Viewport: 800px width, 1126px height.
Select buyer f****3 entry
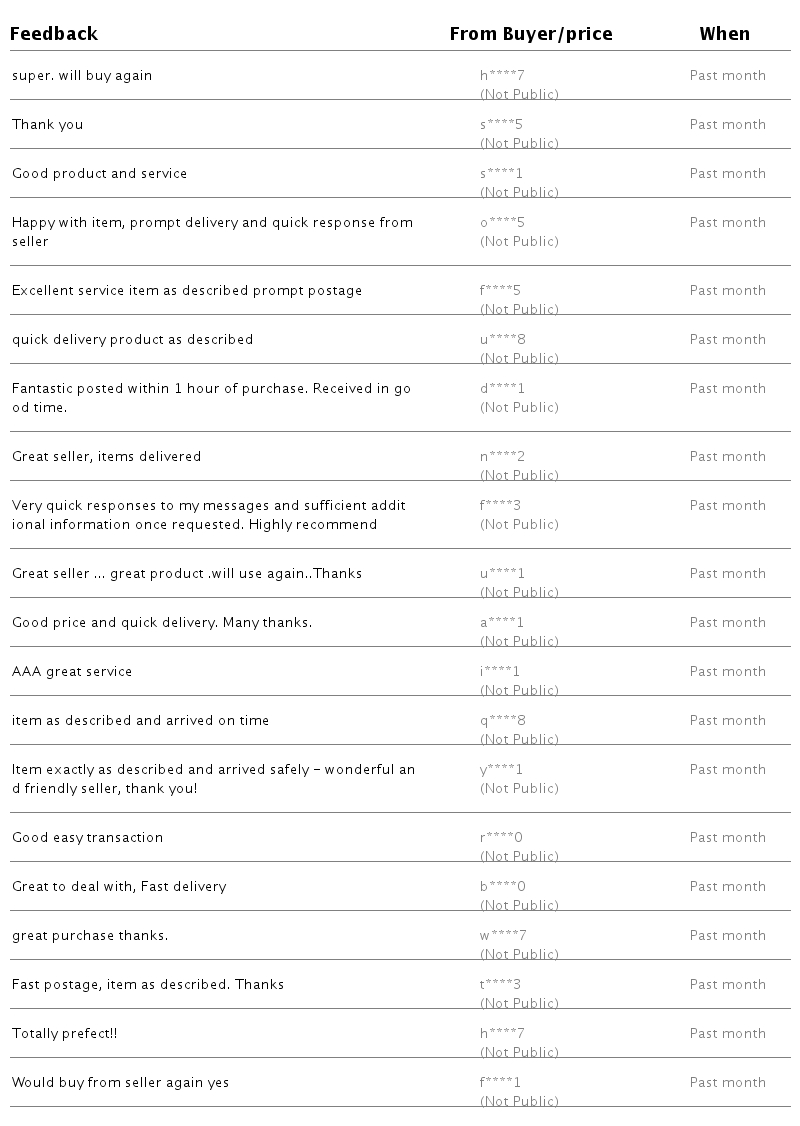pyautogui.click(x=500, y=506)
